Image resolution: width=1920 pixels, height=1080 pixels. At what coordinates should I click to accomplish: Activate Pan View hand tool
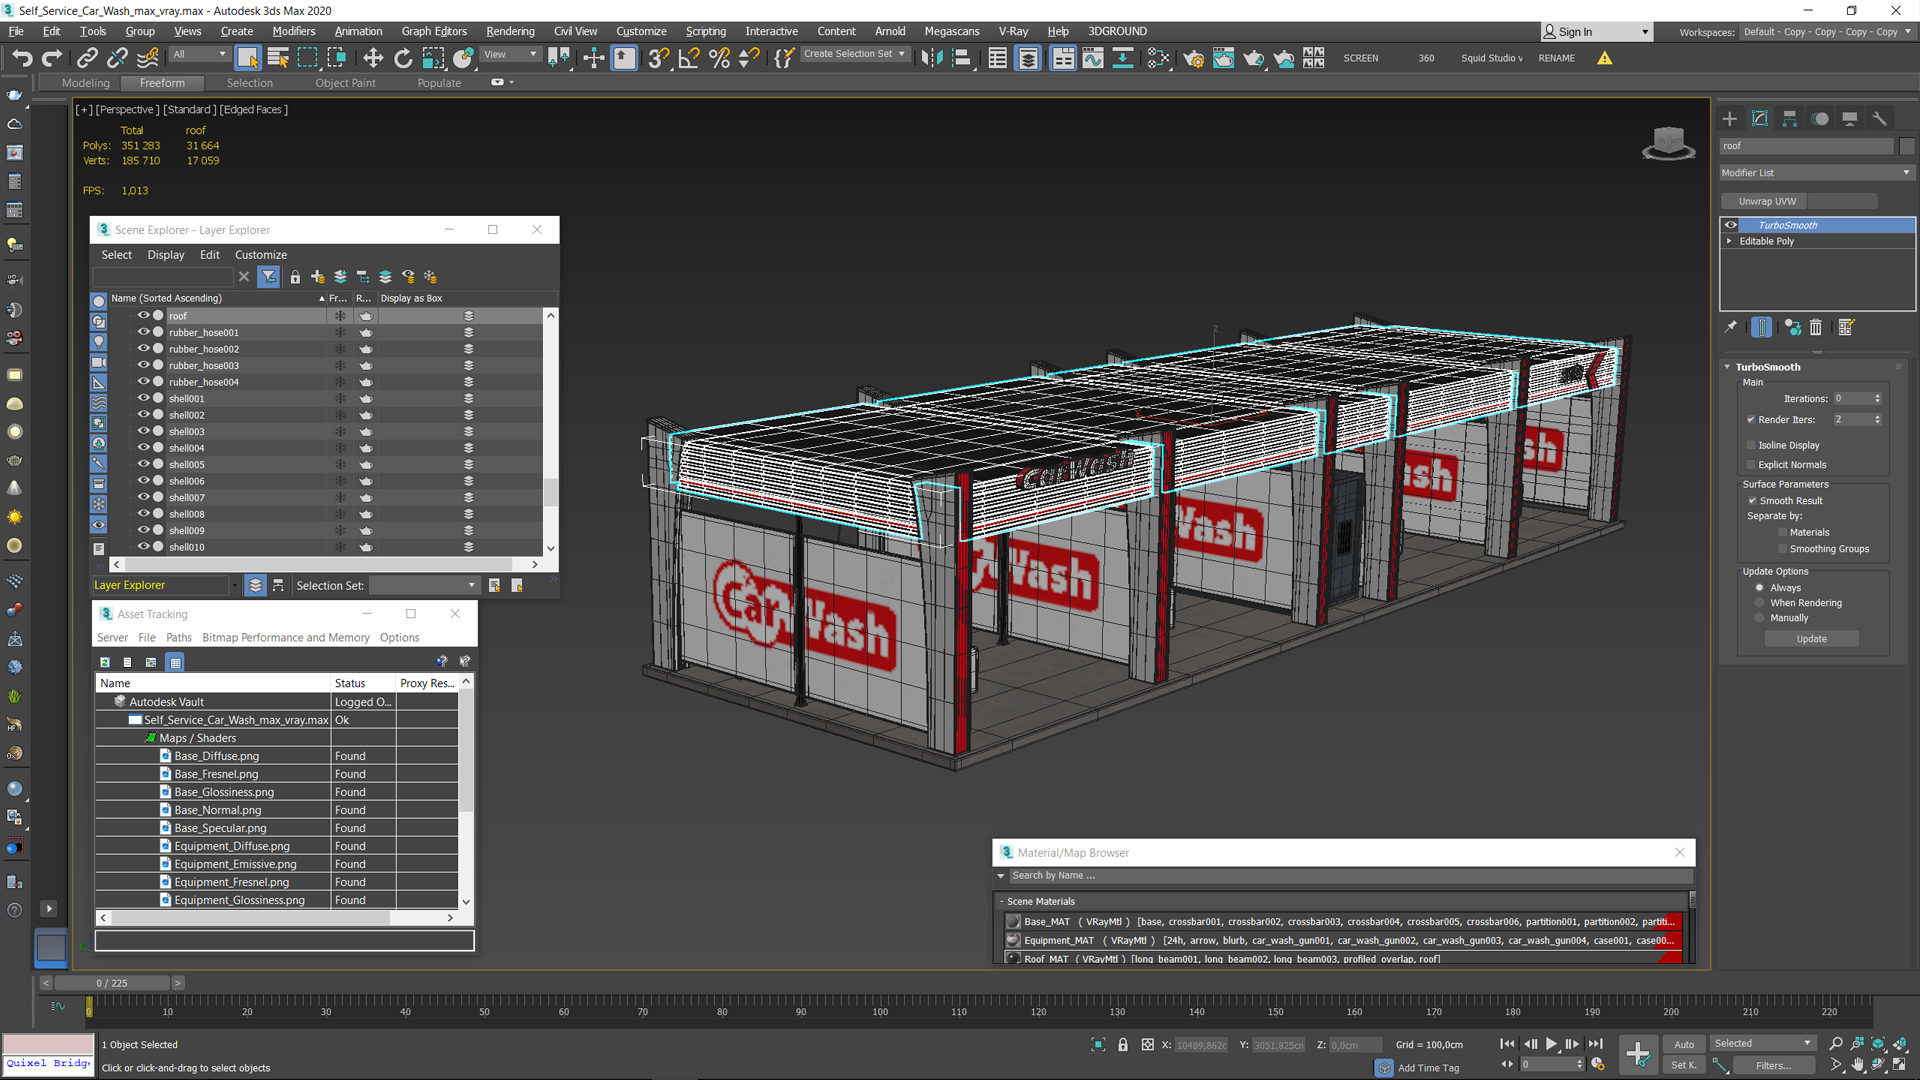[x=1857, y=1065]
